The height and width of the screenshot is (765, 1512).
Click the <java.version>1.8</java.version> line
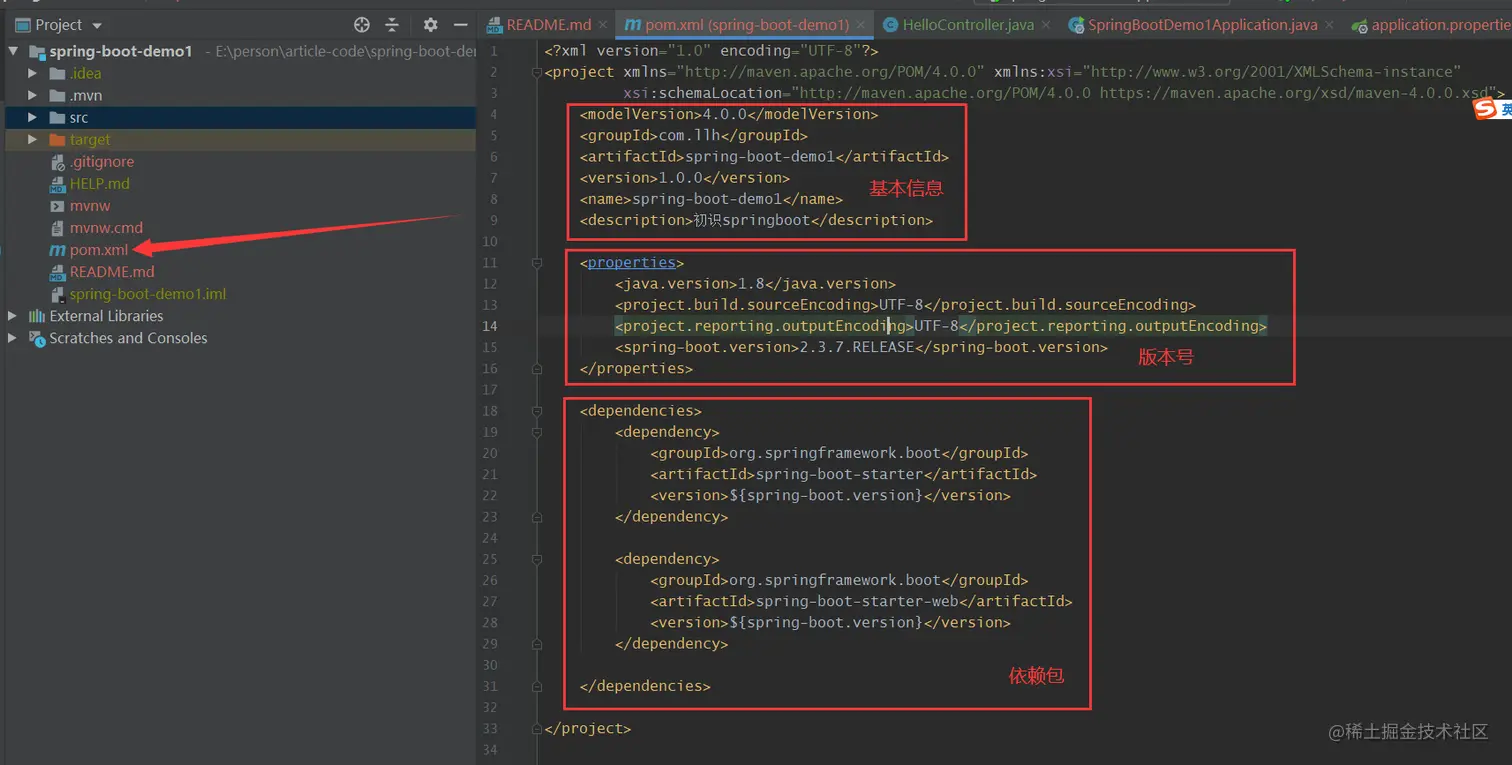[x=755, y=284]
